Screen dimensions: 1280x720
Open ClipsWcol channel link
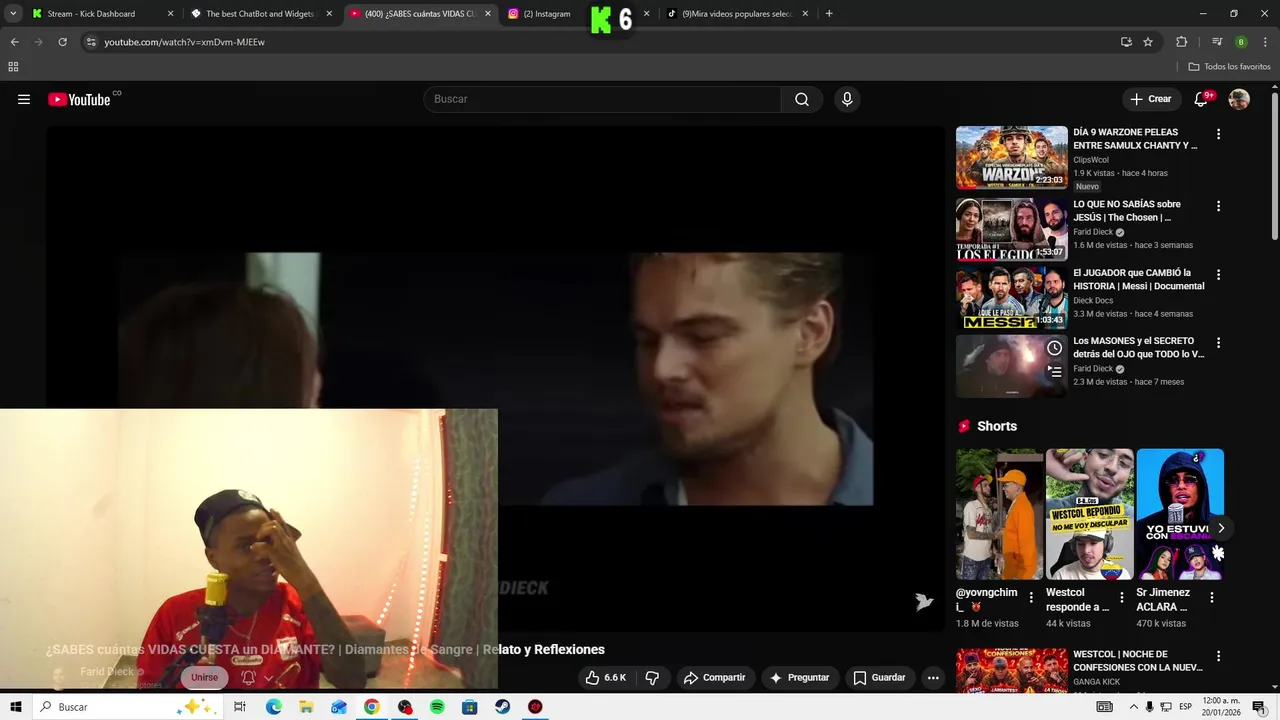(1090, 160)
